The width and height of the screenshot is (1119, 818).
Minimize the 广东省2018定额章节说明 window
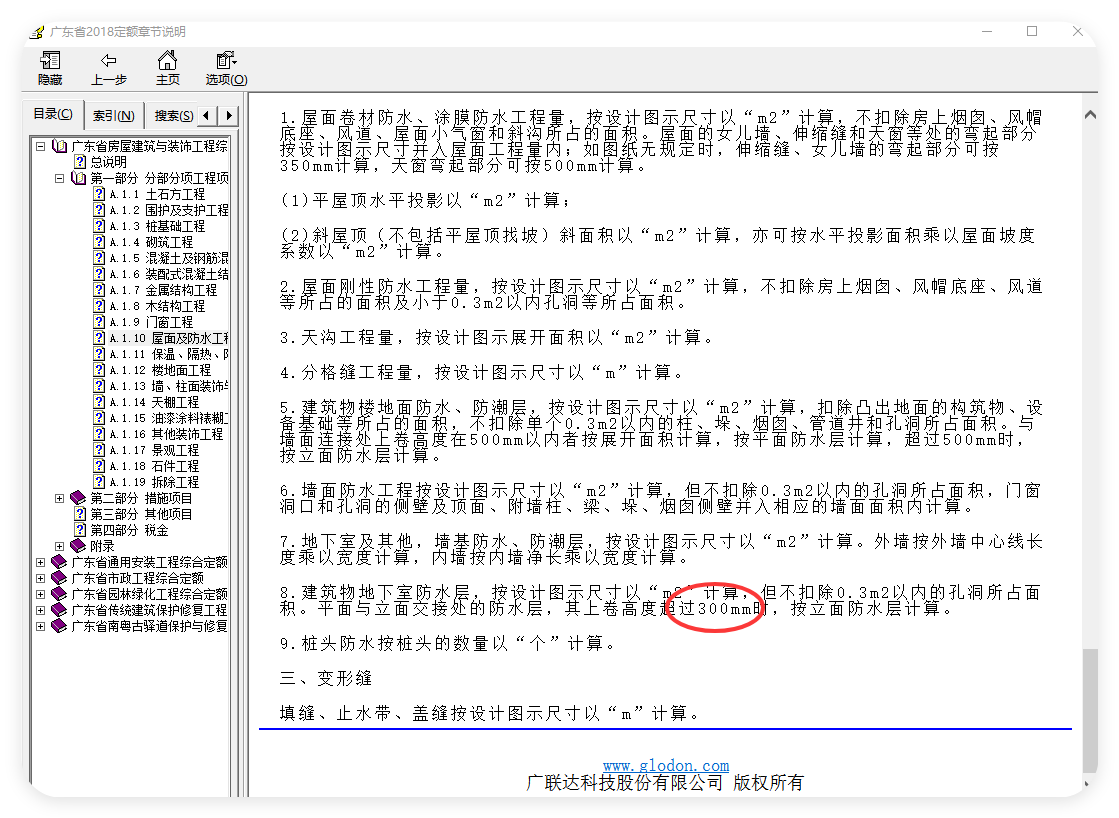tap(988, 31)
